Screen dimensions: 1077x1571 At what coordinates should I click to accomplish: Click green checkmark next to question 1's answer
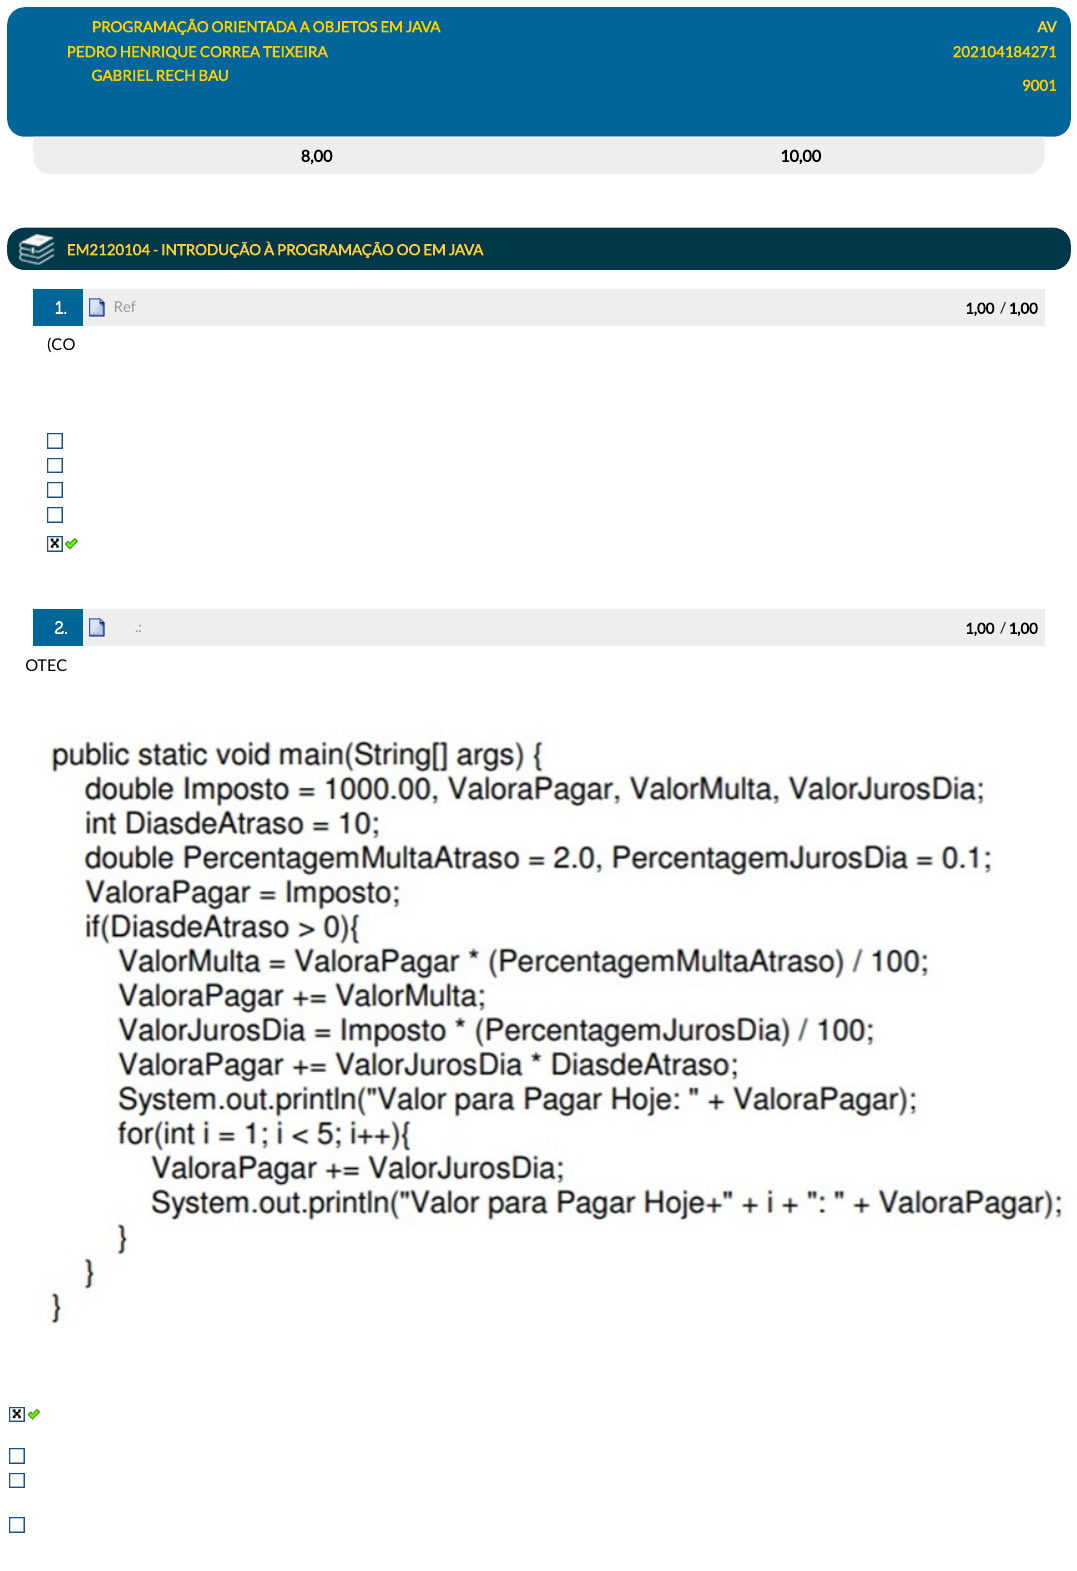[x=72, y=544]
